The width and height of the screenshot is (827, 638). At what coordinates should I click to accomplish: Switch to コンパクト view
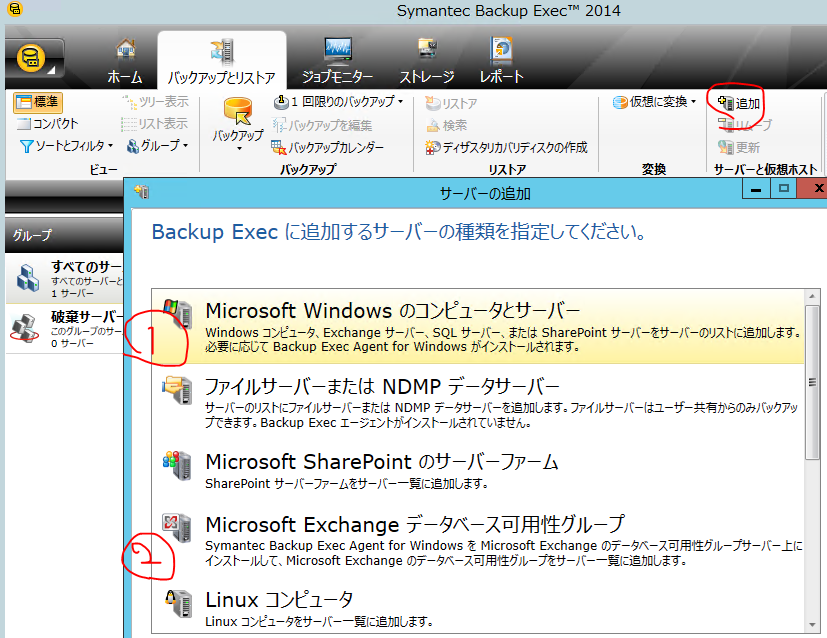click(x=47, y=124)
